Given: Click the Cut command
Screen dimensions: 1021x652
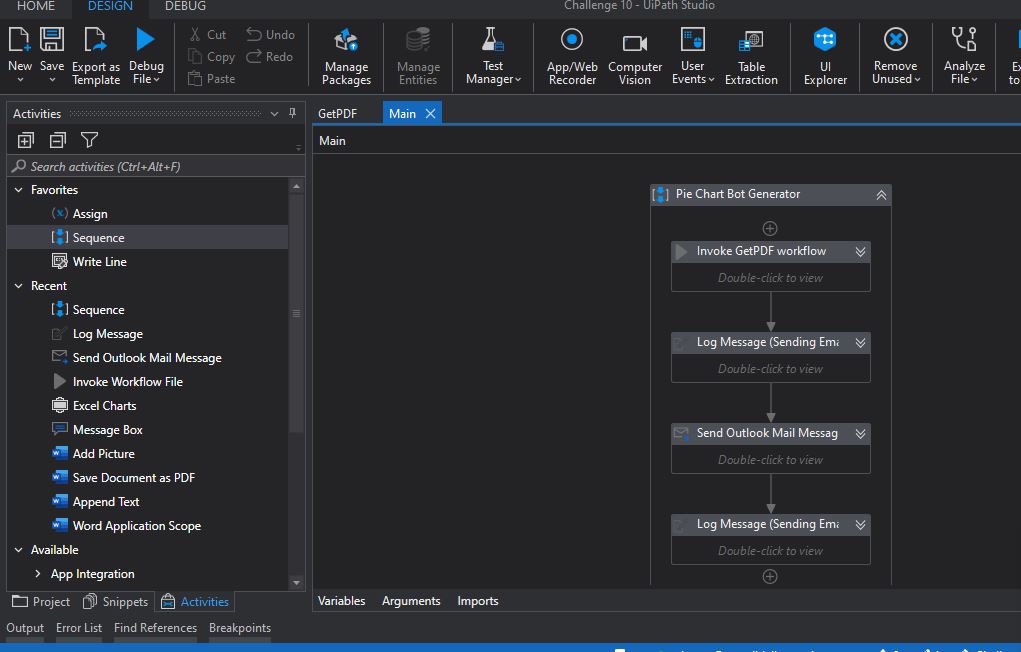Looking at the screenshot, I should [207, 35].
